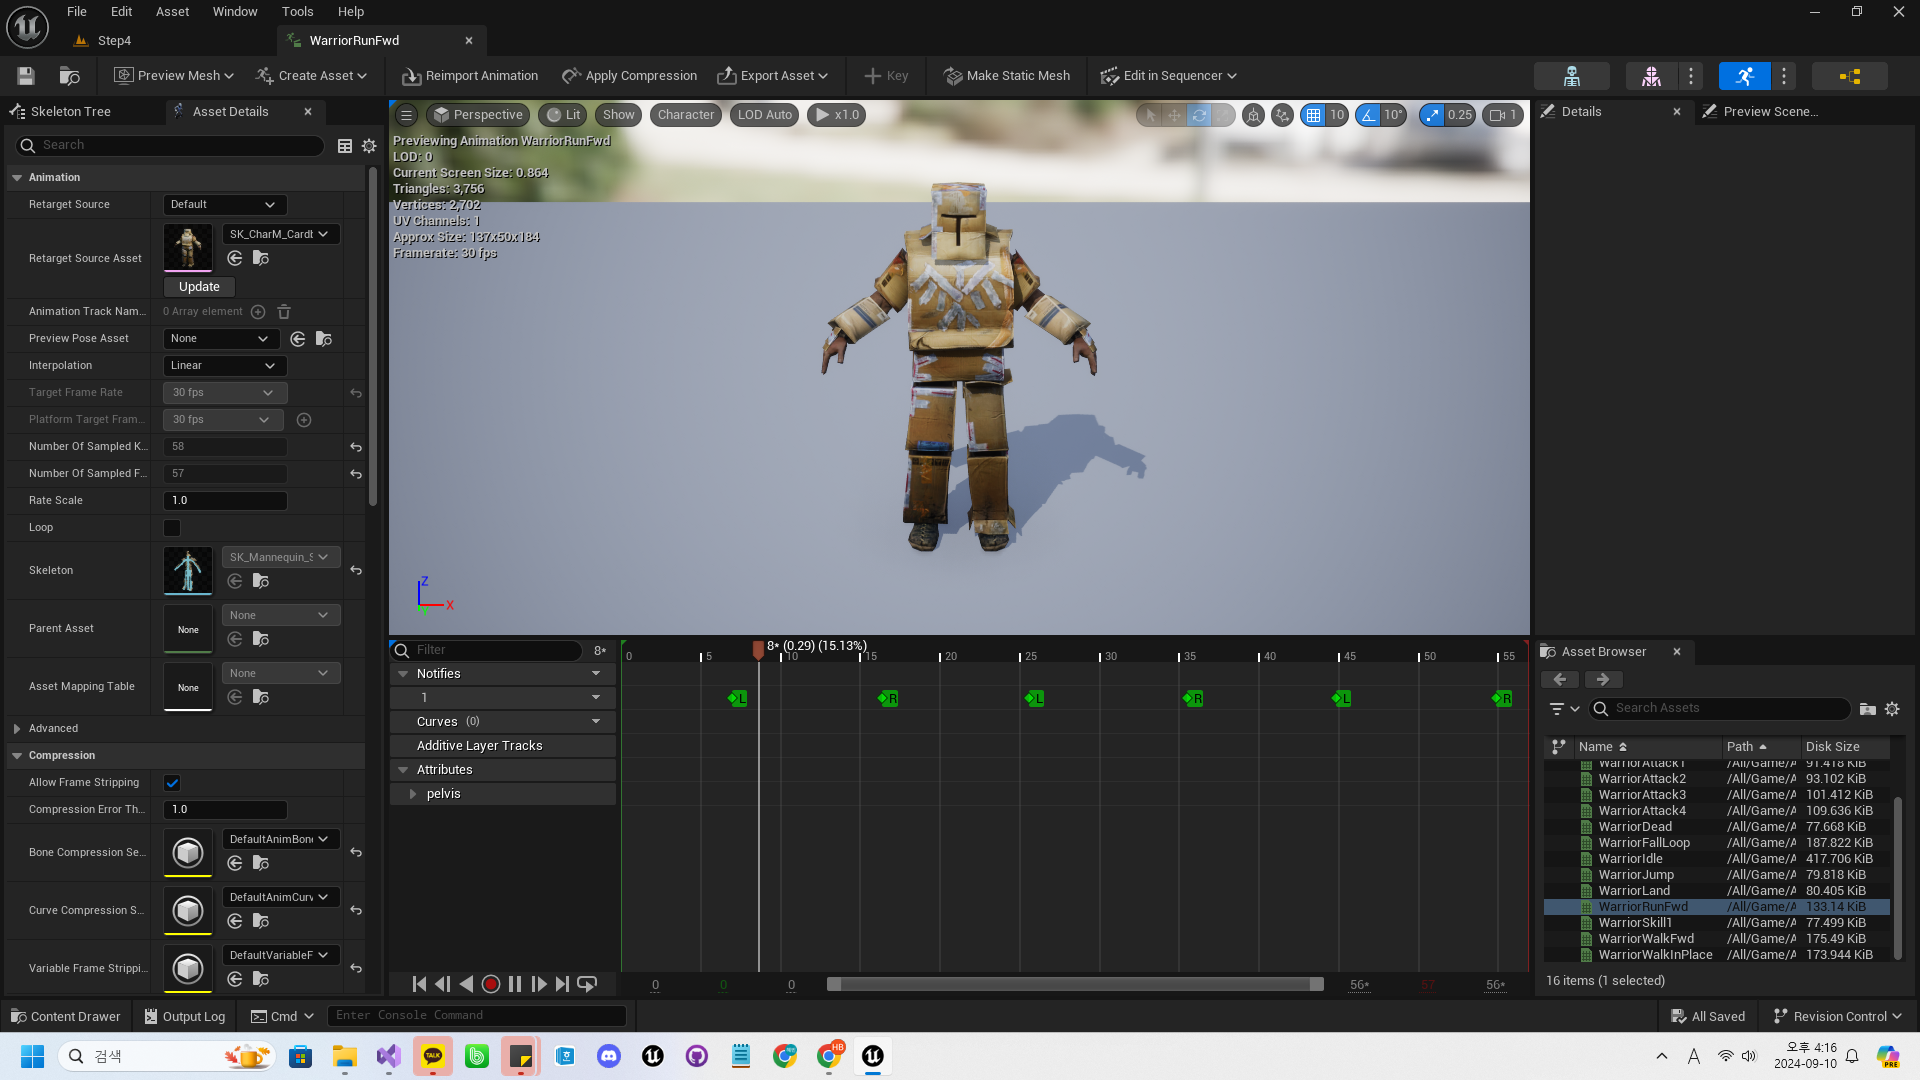Image resolution: width=1920 pixels, height=1080 pixels.
Task: Switch to the Preview Scene tab
Action: (x=1769, y=112)
